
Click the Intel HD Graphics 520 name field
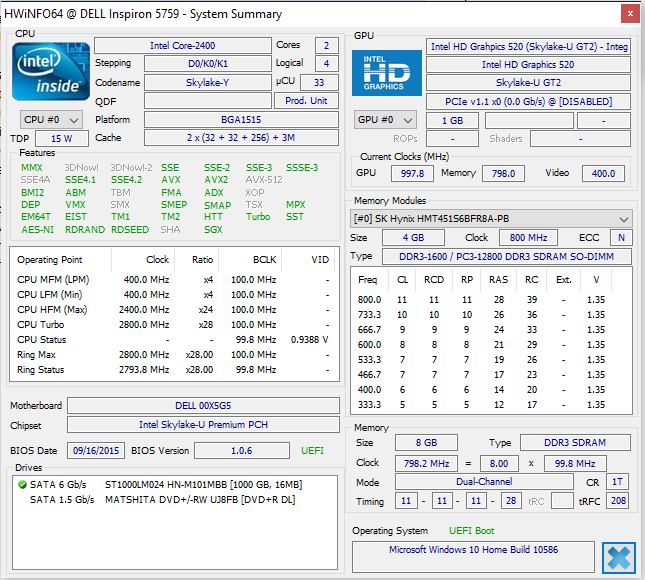(528, 65)
